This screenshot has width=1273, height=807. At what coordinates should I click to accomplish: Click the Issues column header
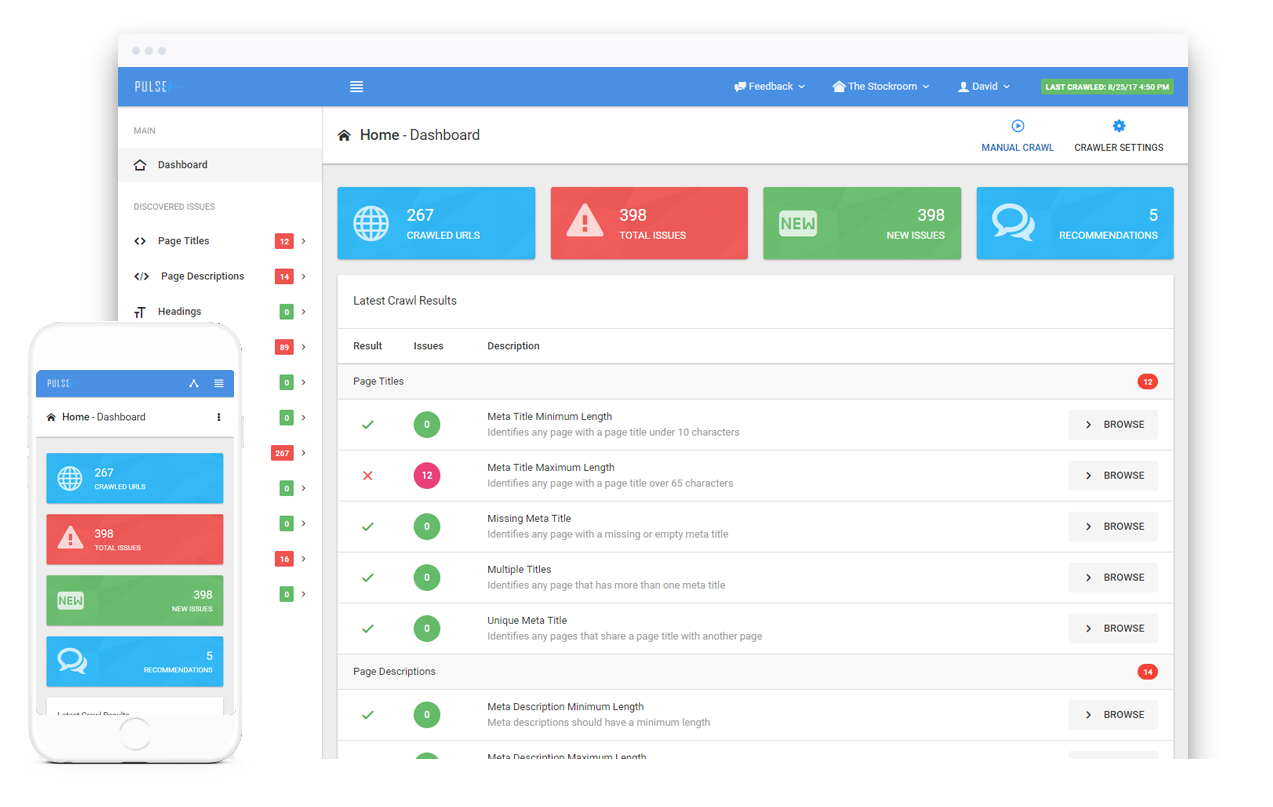coord(428,346)
